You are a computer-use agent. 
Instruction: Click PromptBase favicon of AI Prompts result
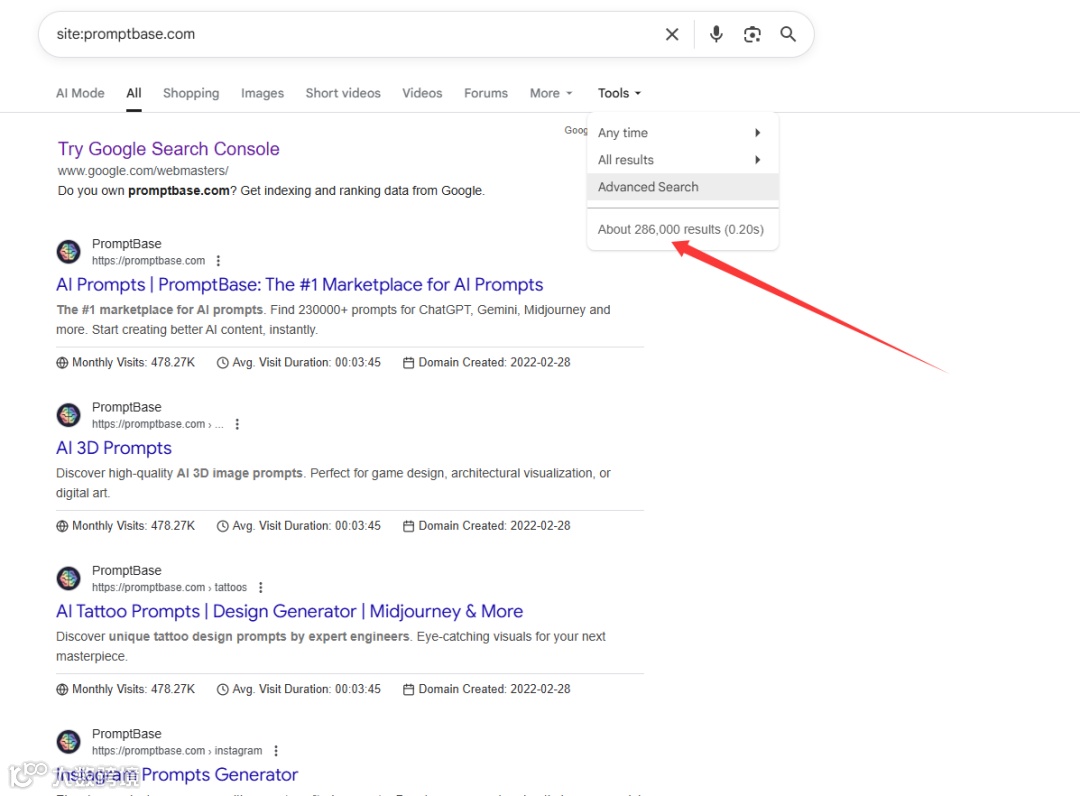pos(68,252)
